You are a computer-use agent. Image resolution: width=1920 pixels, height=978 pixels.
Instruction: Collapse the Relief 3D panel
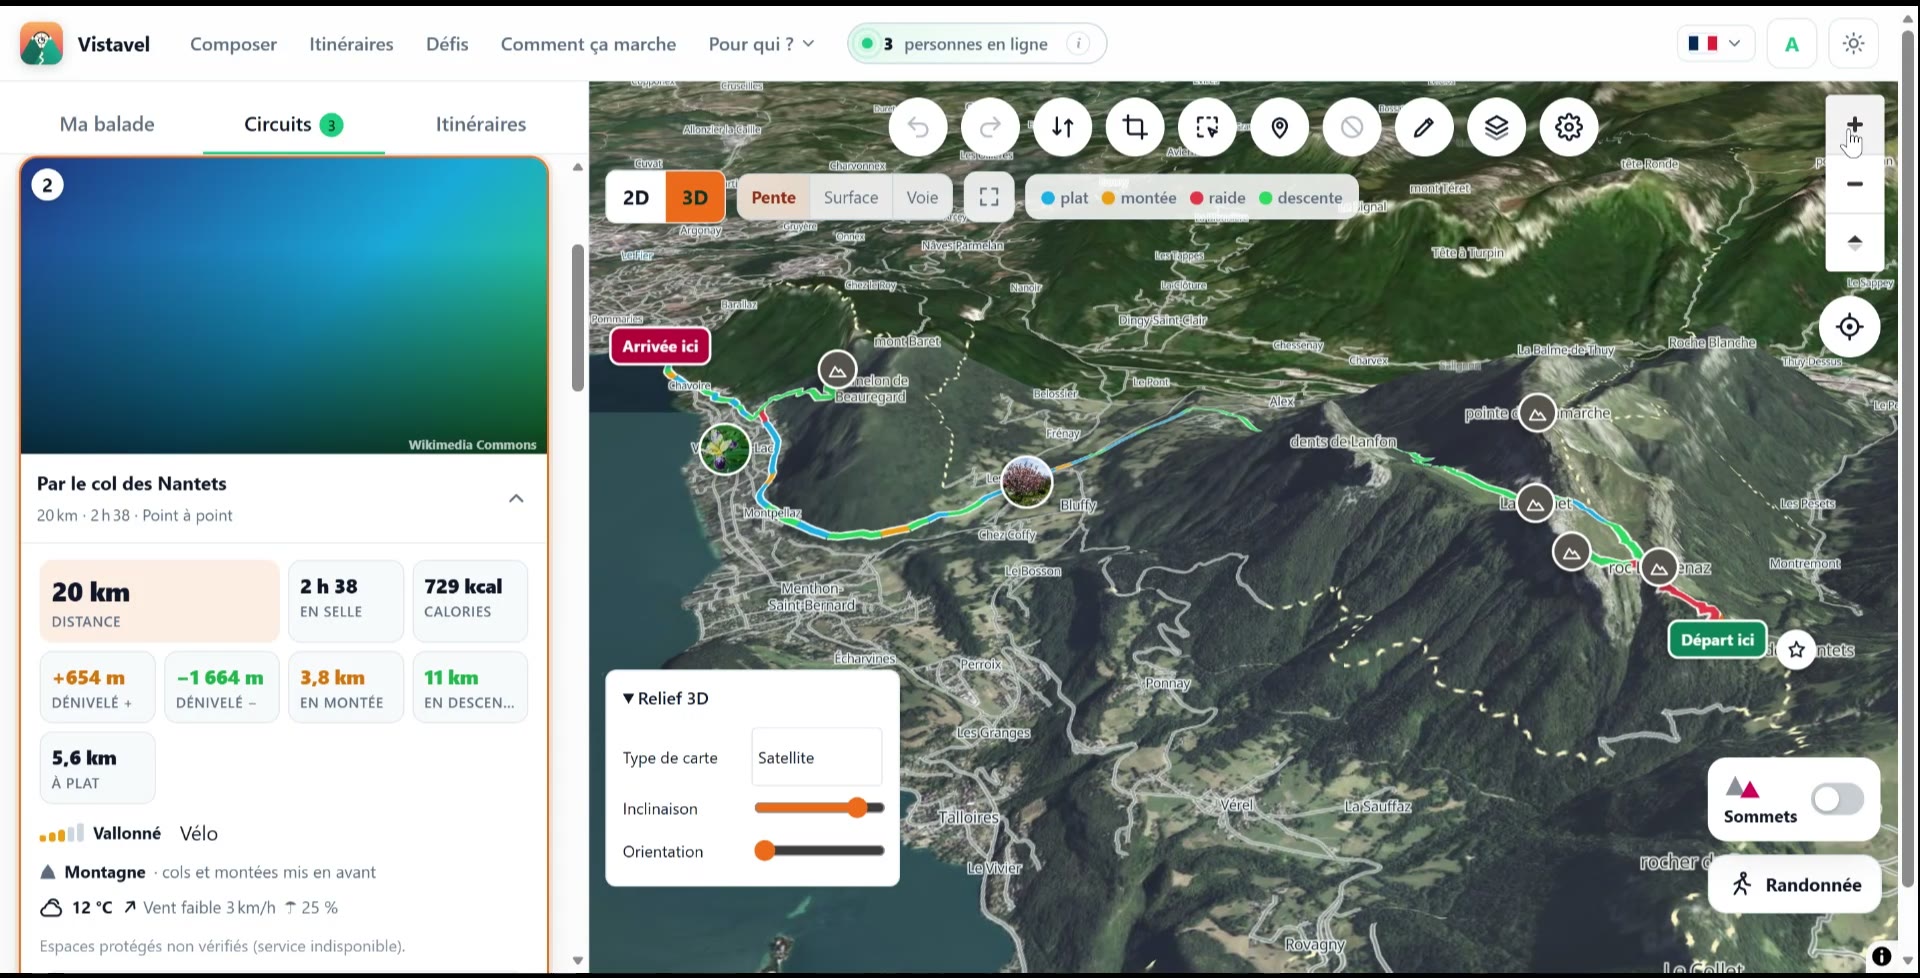coord(666,698)
